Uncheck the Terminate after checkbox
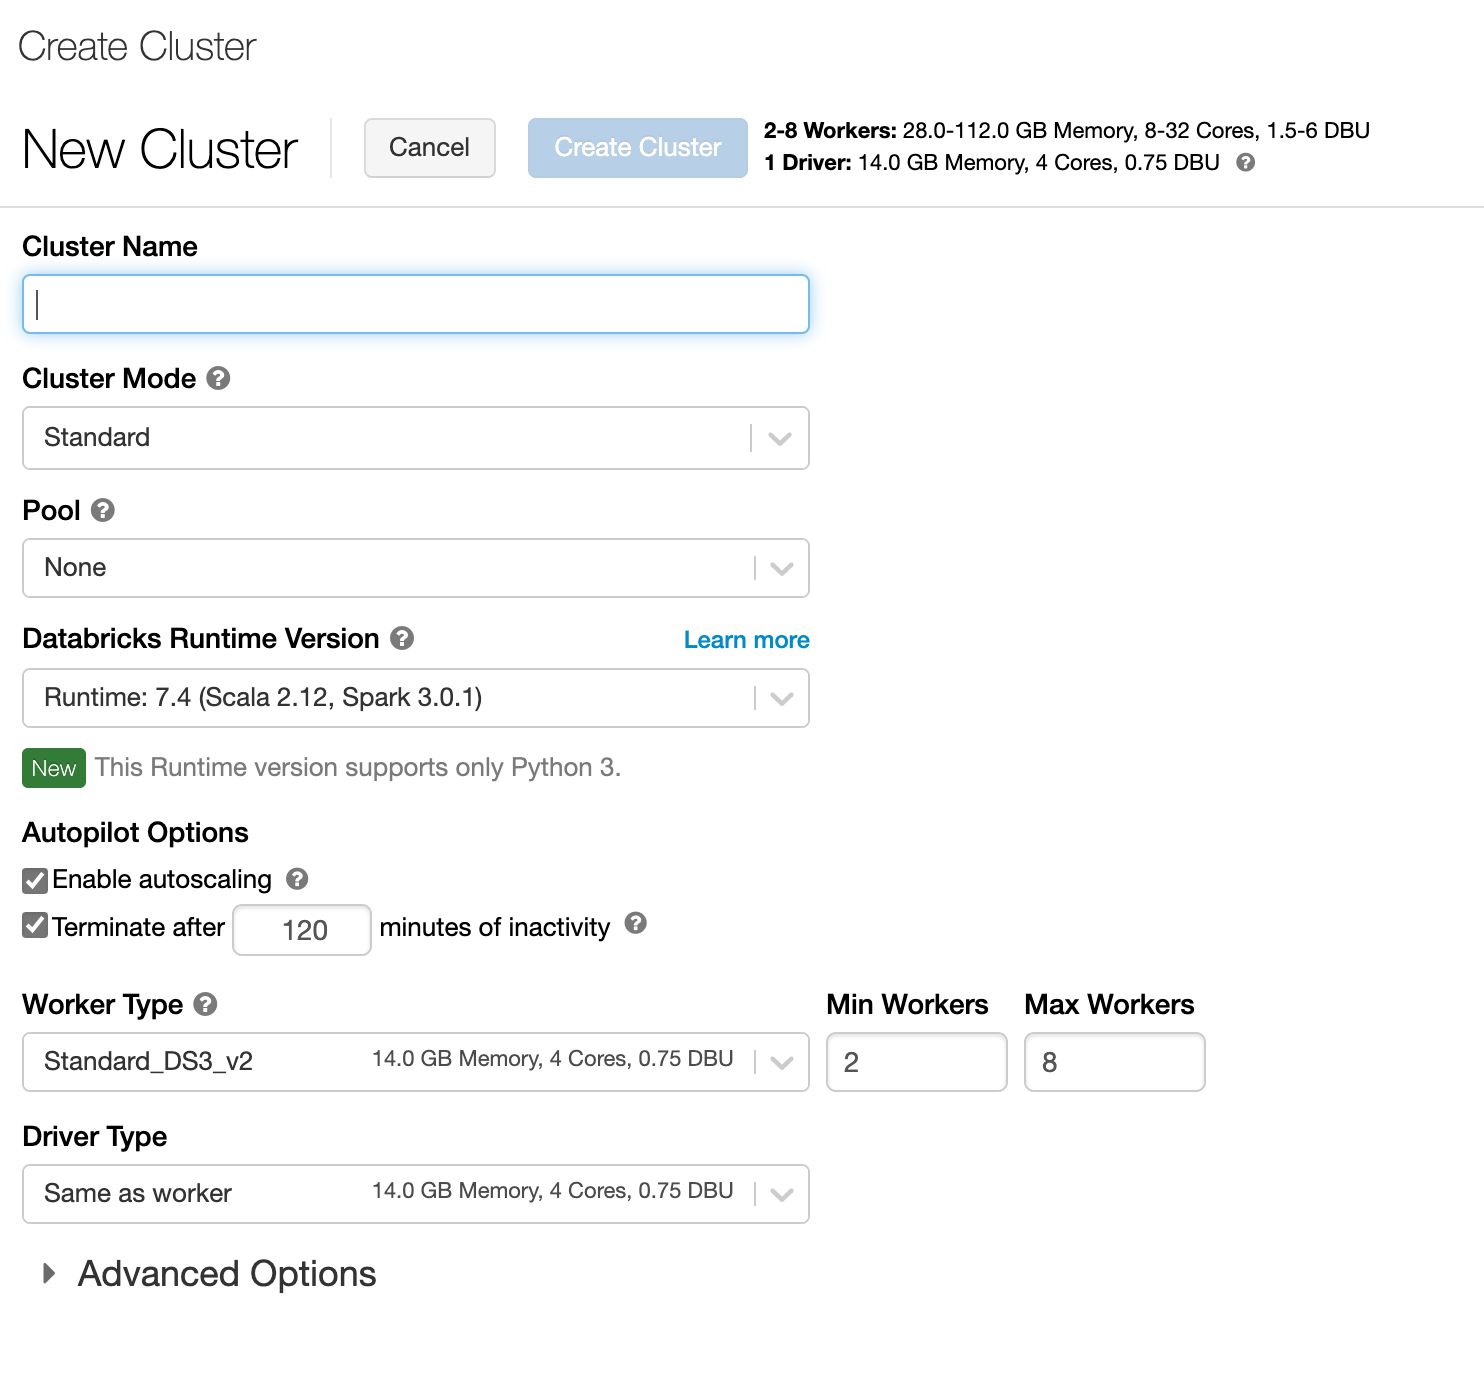The image size is (1484, 1400). pos(35,925)
